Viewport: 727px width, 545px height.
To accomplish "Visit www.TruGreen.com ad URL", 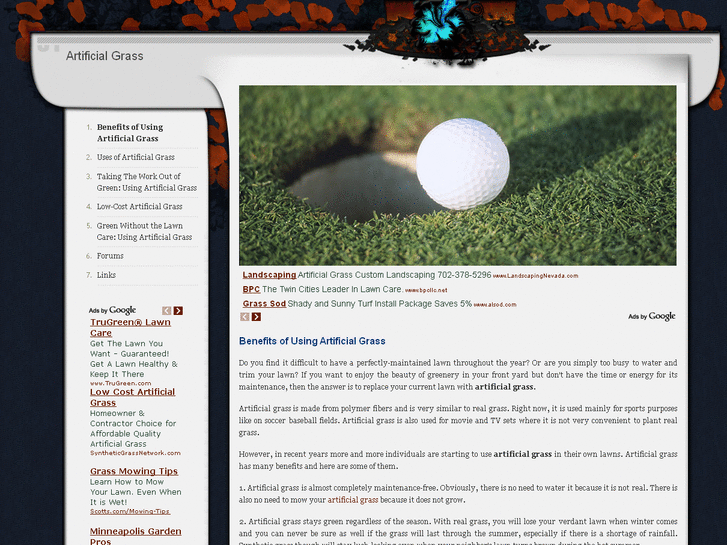I will (x=121, y=383).
